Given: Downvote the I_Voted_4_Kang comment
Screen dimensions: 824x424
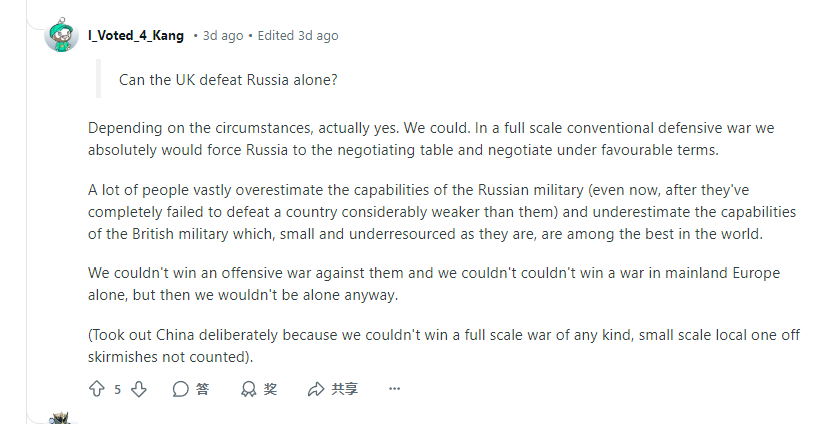Looking at the screenshot, I should (x=139, y=389).
